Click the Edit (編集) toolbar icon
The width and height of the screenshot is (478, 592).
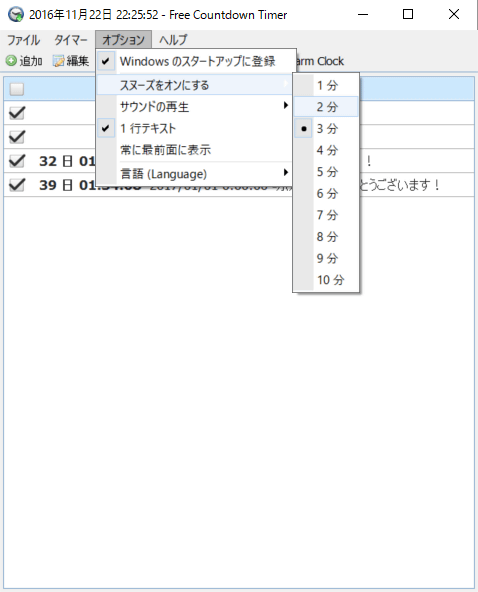[59, 61]
